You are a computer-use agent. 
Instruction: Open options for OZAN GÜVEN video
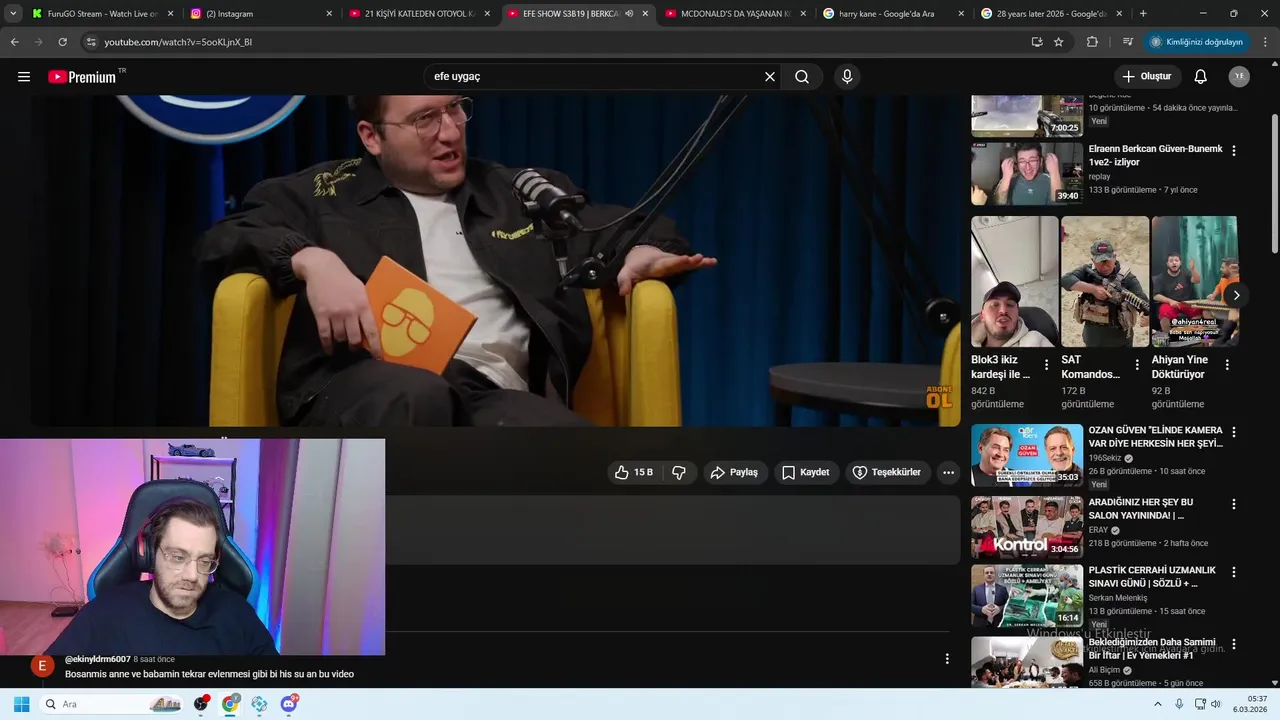point(1233,432)
